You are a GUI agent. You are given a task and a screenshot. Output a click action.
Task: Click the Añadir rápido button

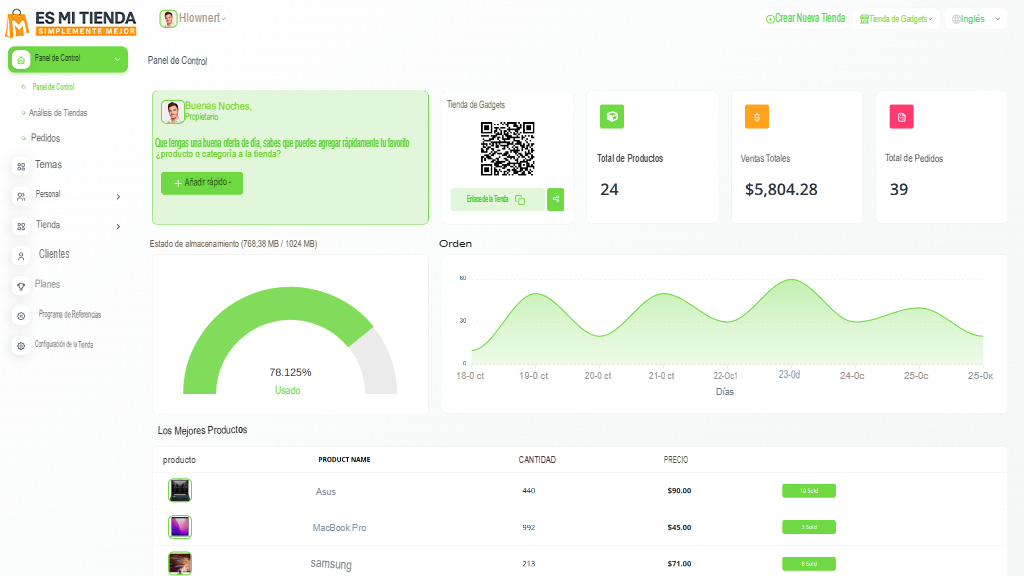click(202, 183)
